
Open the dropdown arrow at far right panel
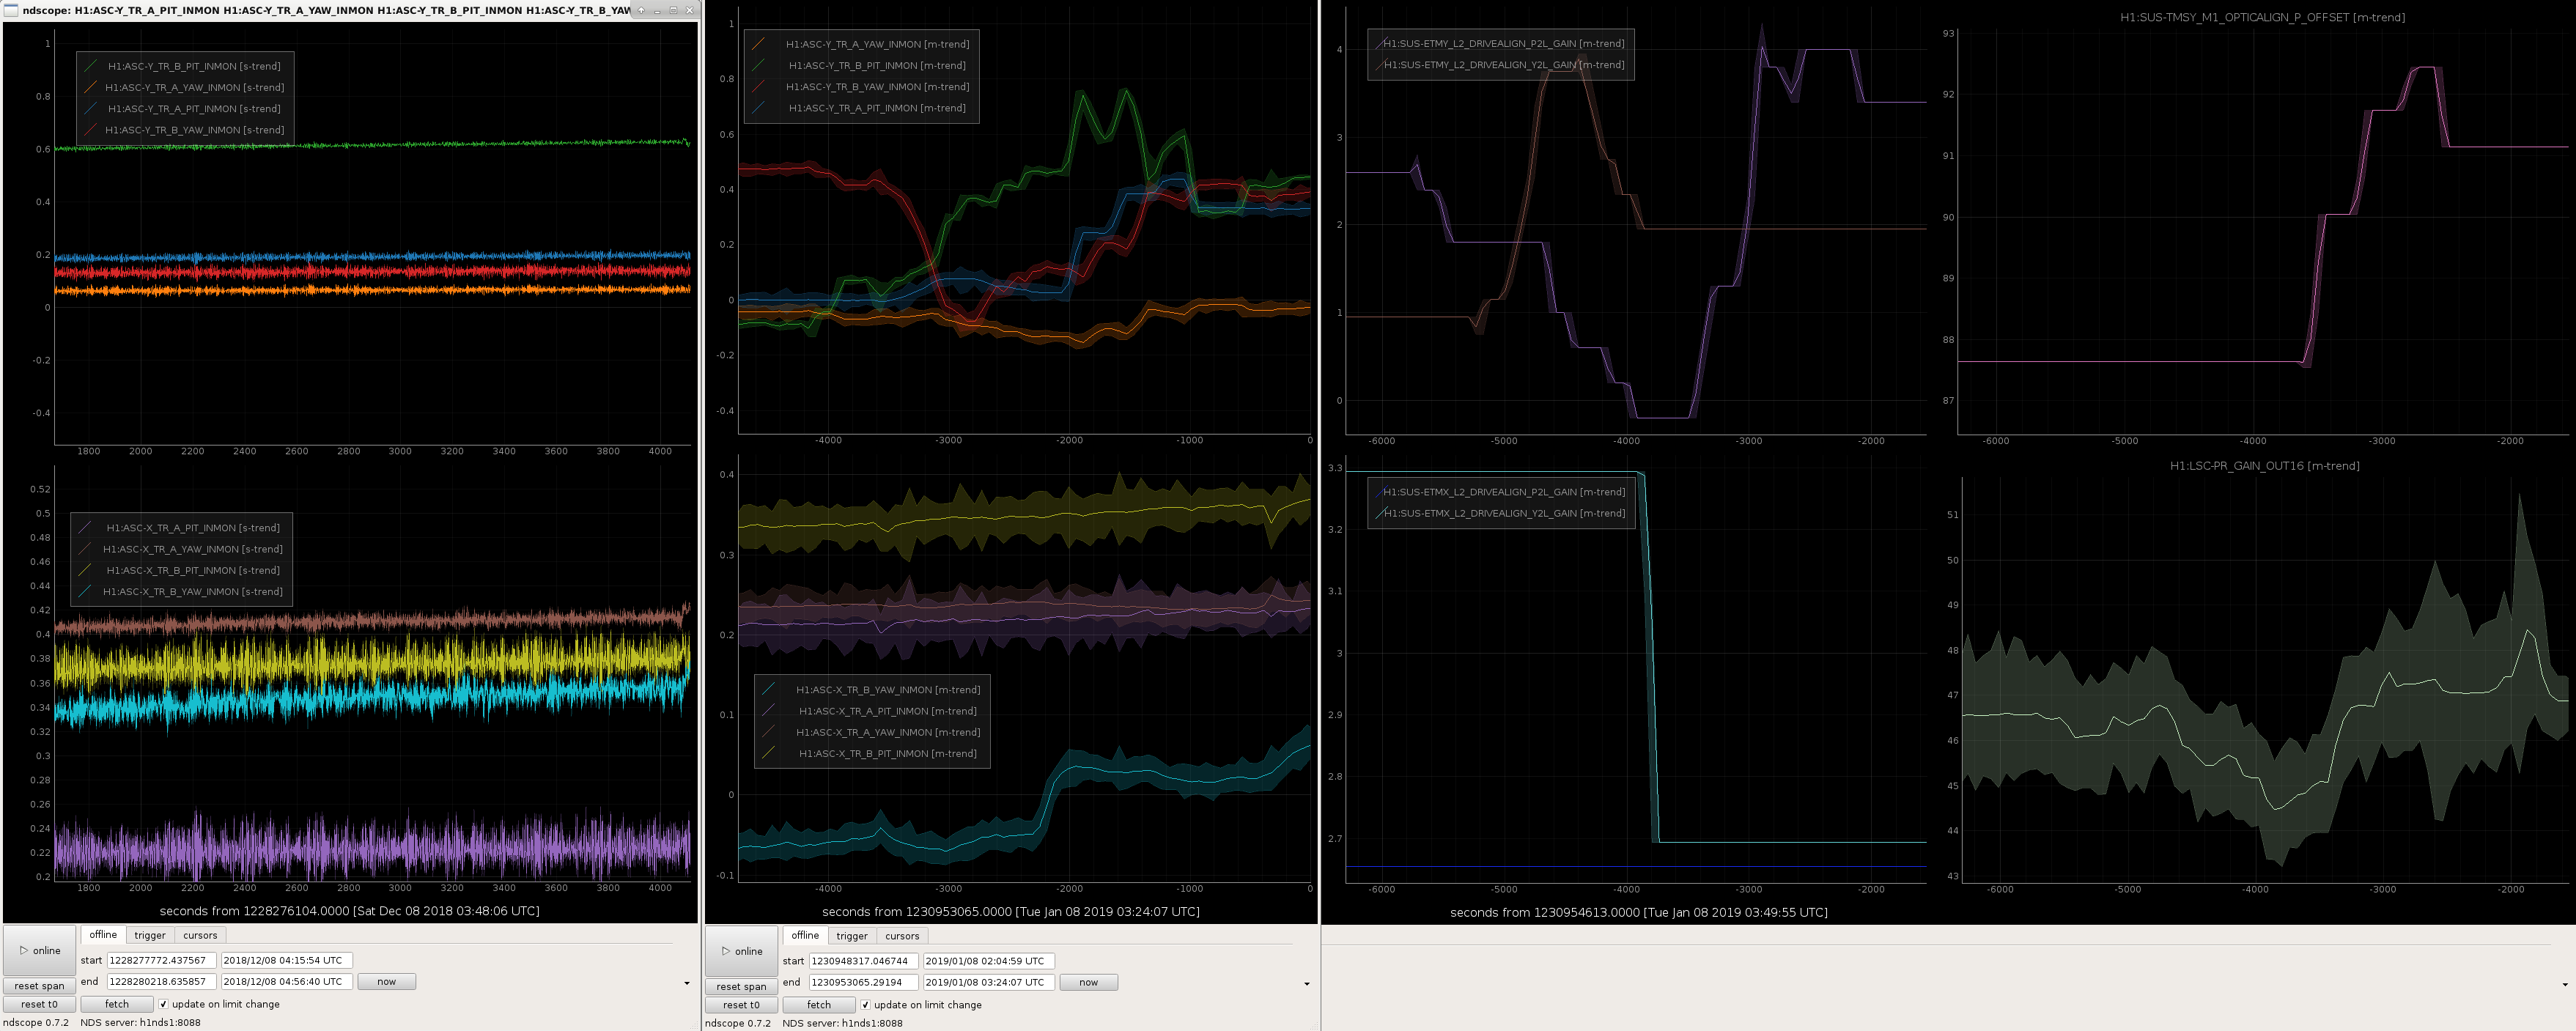pos(2565,985)
